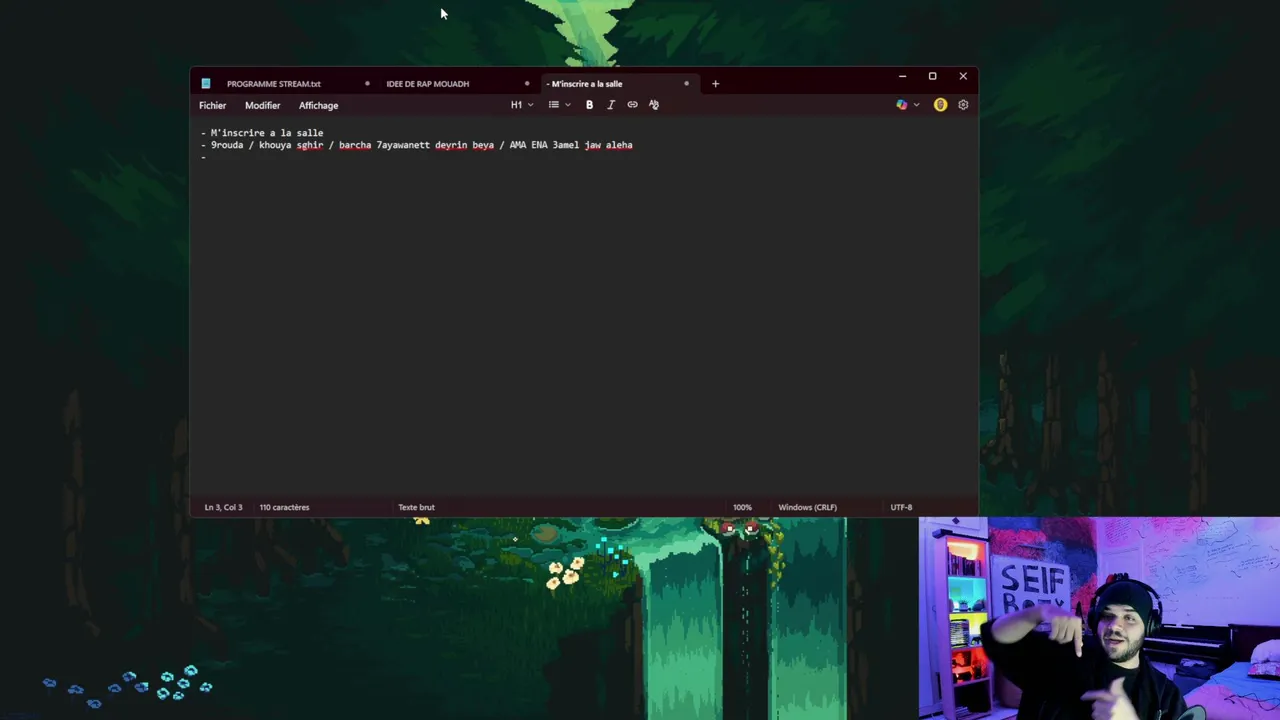1280x720 pixels.
Task: Insert a link with the link icon
Action: 632,105
